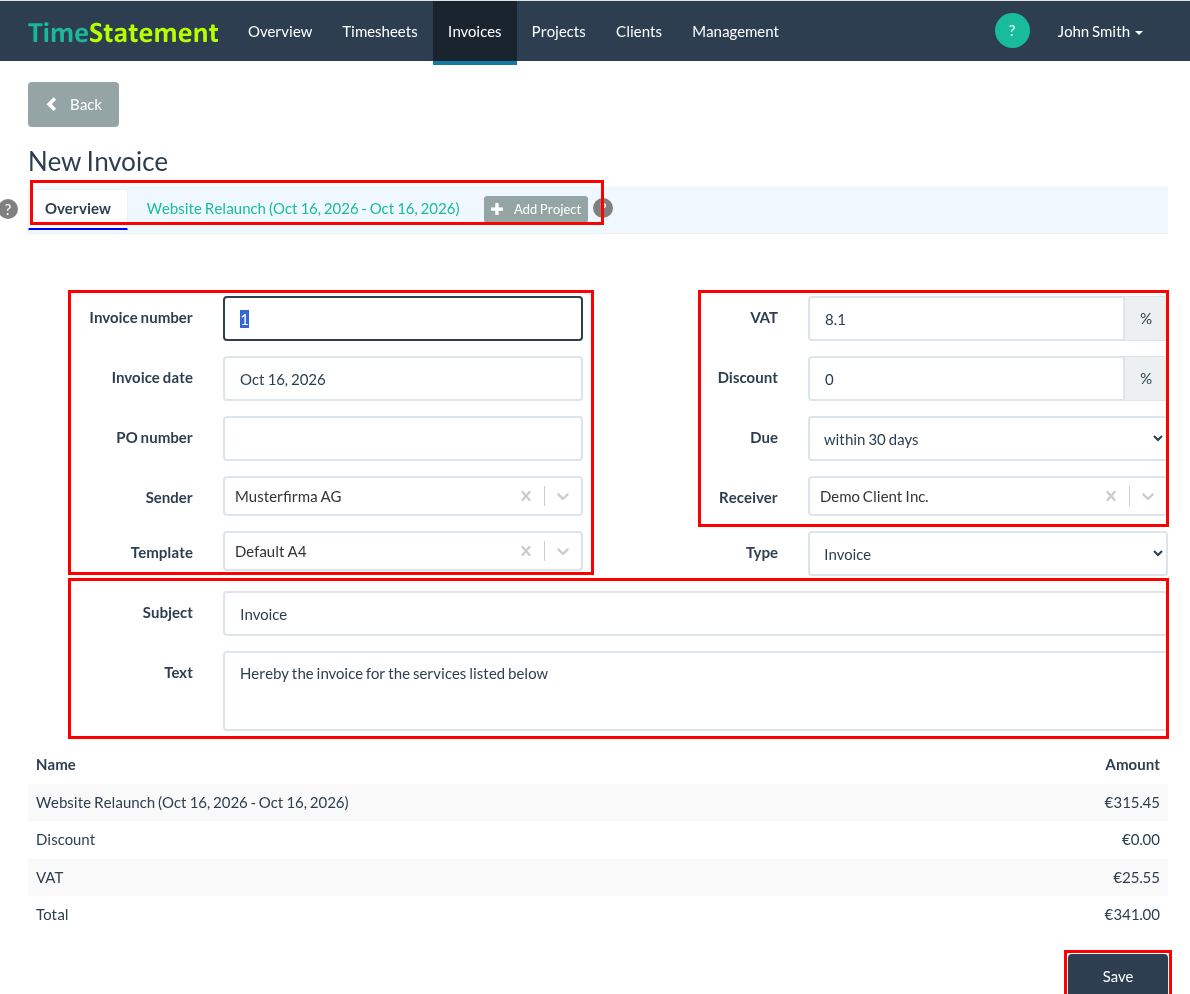Open the Invoices navigation item

tap(474, 32)
